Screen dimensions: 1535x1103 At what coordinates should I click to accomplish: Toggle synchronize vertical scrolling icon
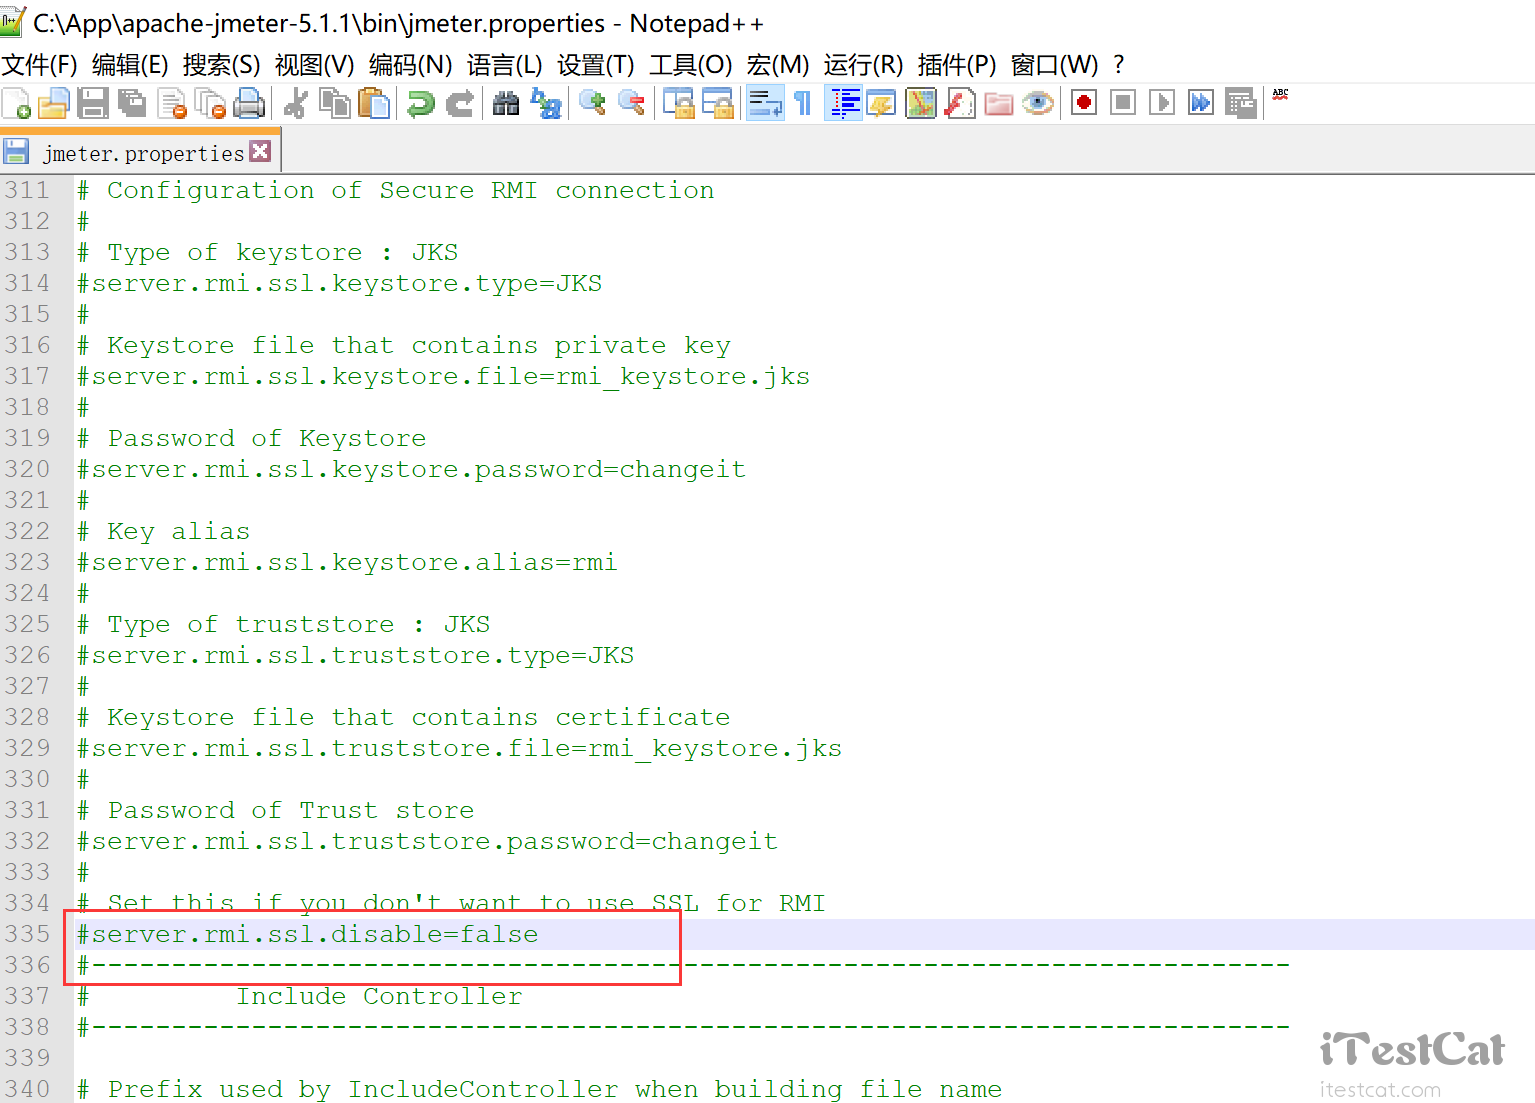click(x=679, y=103)
